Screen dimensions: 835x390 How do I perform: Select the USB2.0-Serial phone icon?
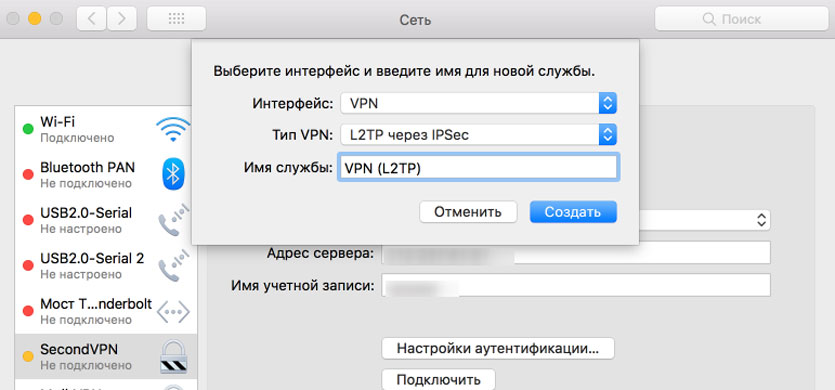174,220
